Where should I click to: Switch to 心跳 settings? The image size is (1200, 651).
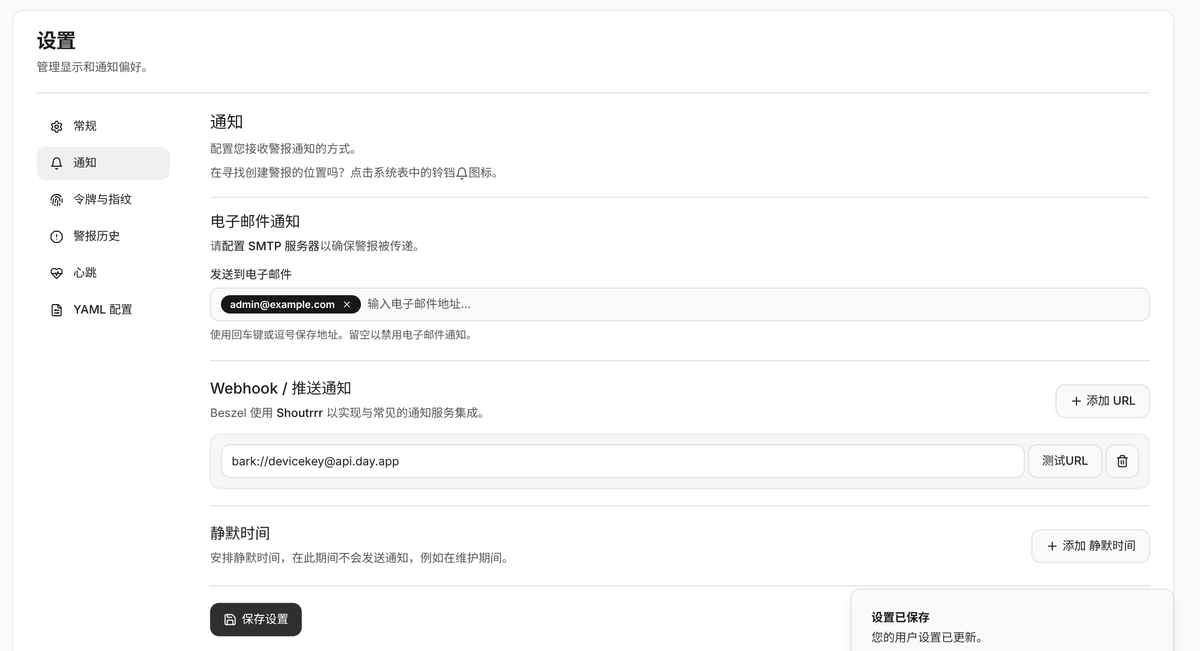[x=103, y=273]
